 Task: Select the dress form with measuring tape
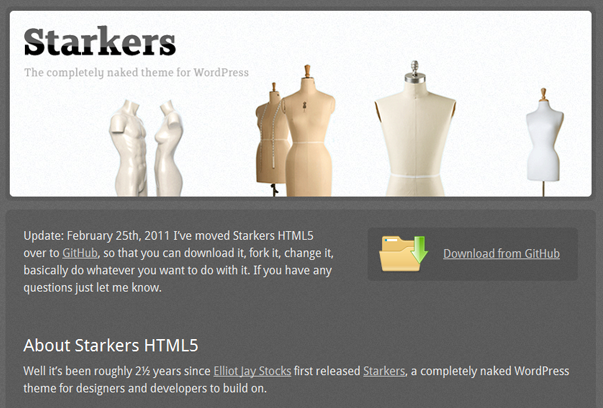coord(271,138)
